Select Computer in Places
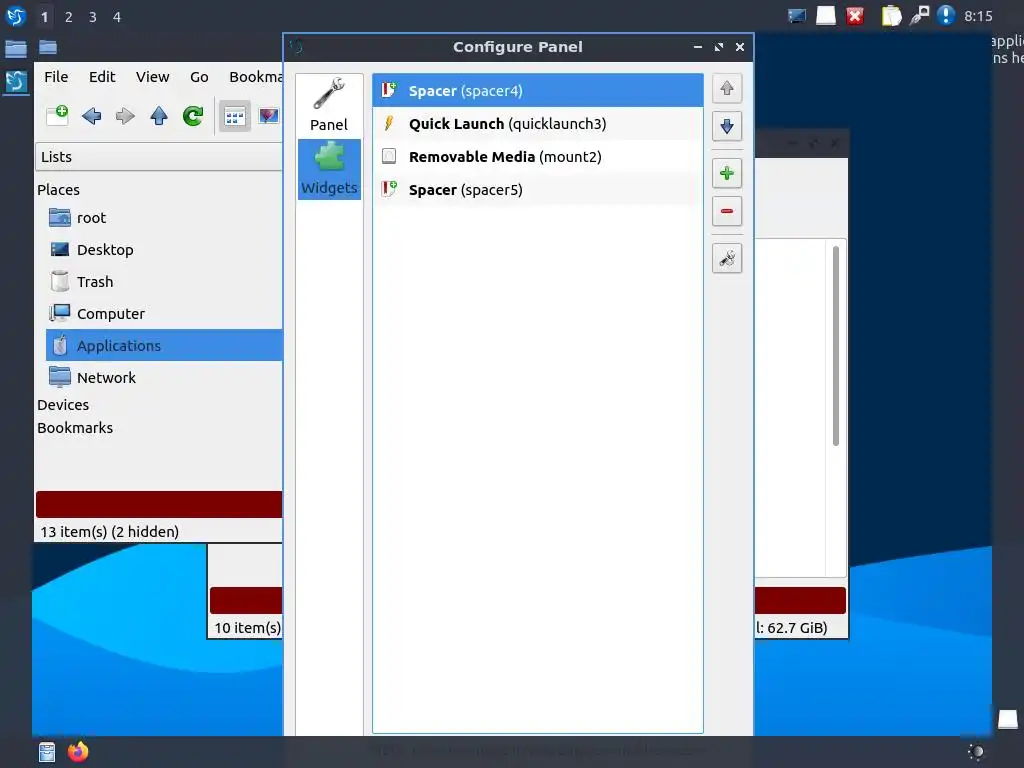 [163, 313]
